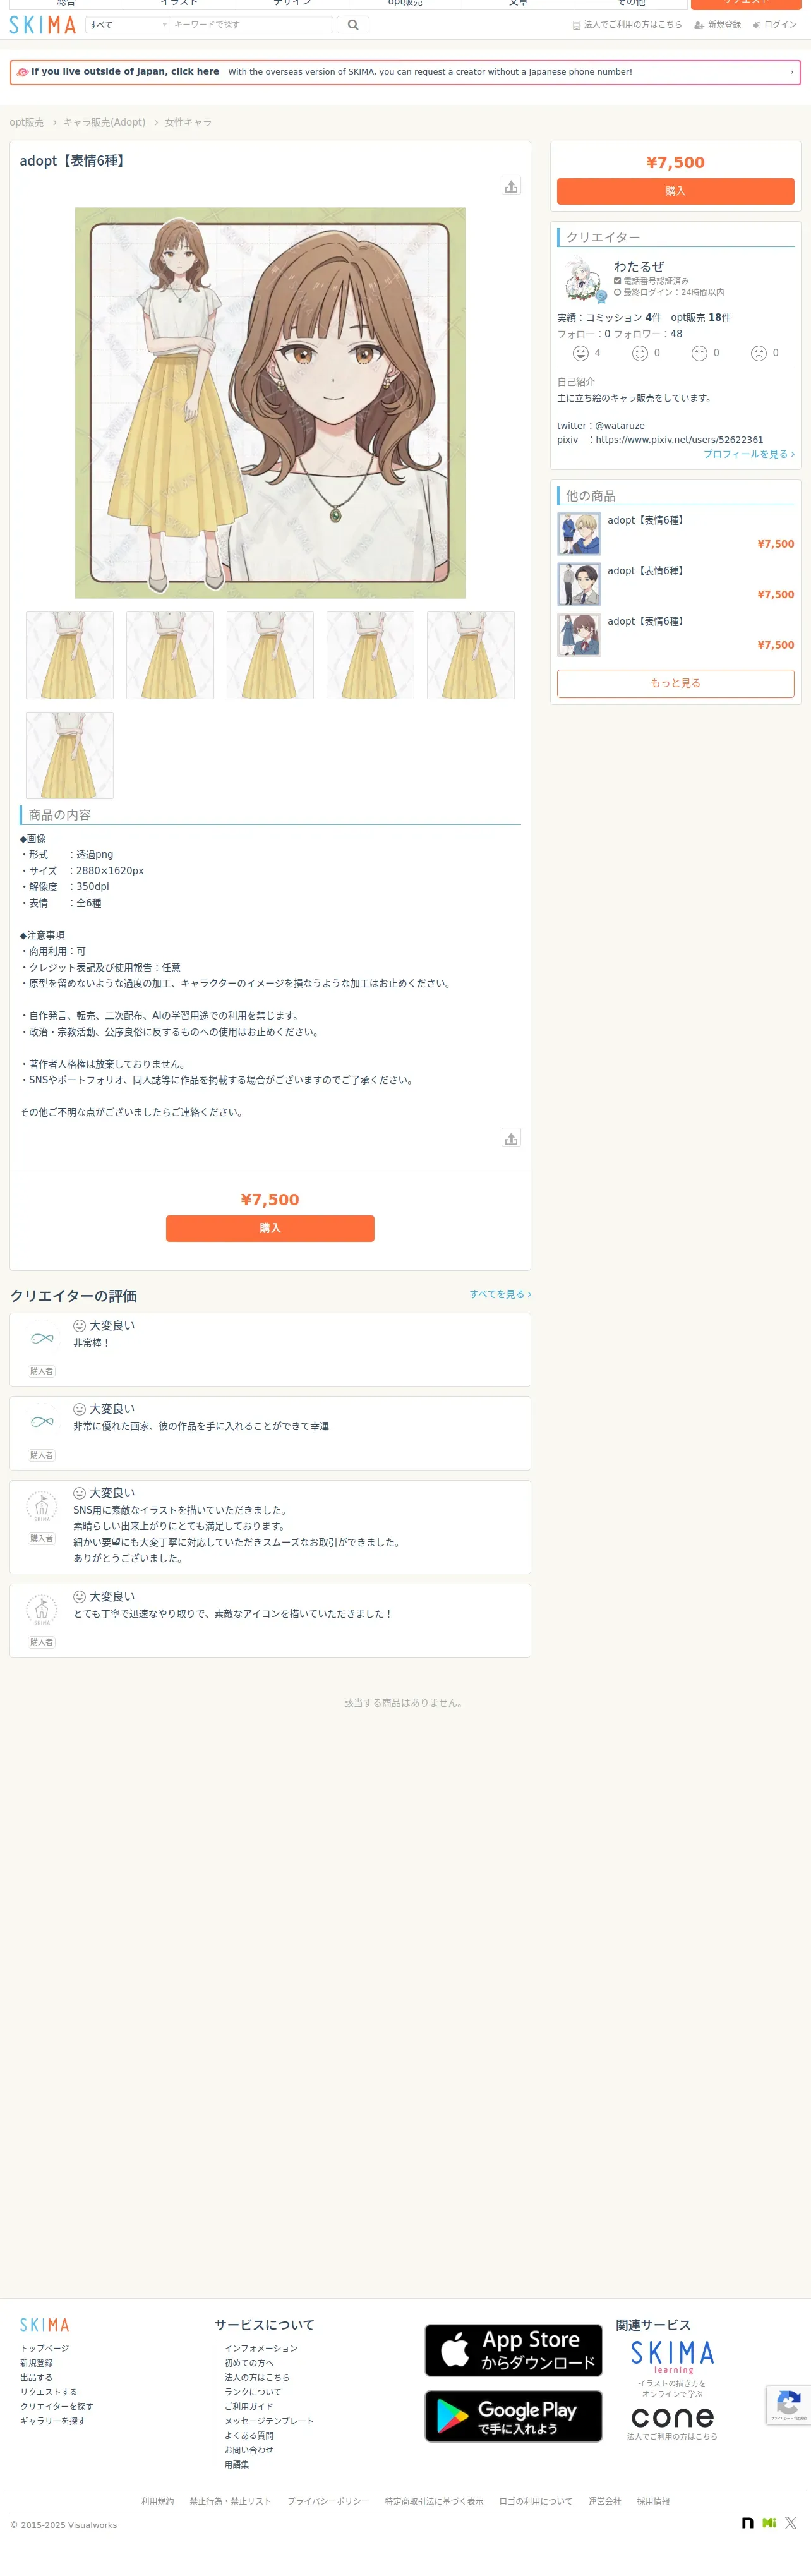Image resolution: width=811 pixels, height=2576 pixels.
Task: Click the very good rating smiley icon
Action: point(580,353)
